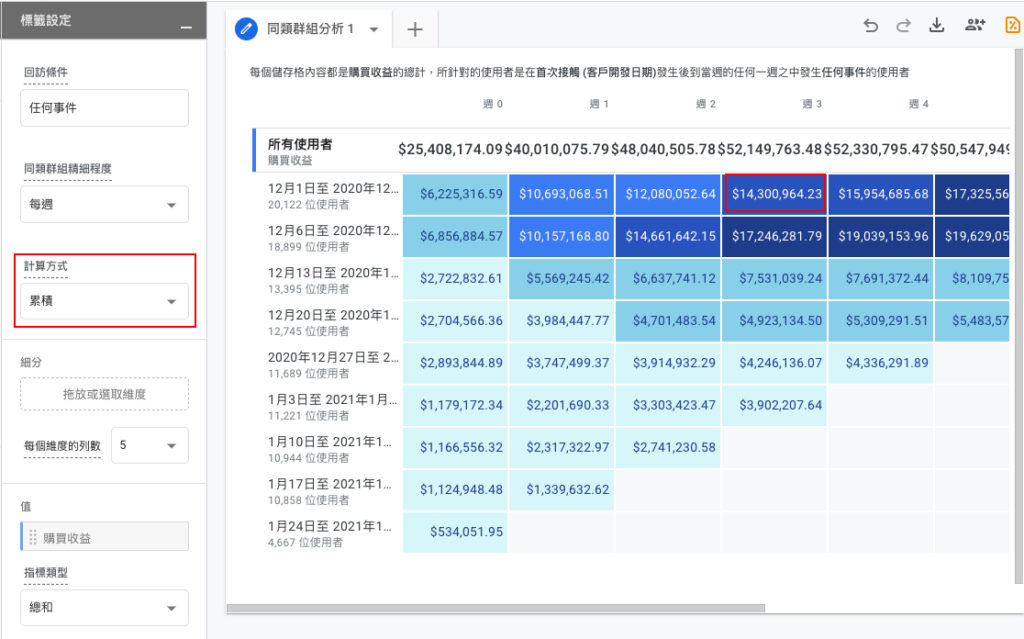The width and height of the screenshot is (1024, 639).
Task: Click the blue pencil edit icon
Action: pyautogui.click(x=246, y=29)
